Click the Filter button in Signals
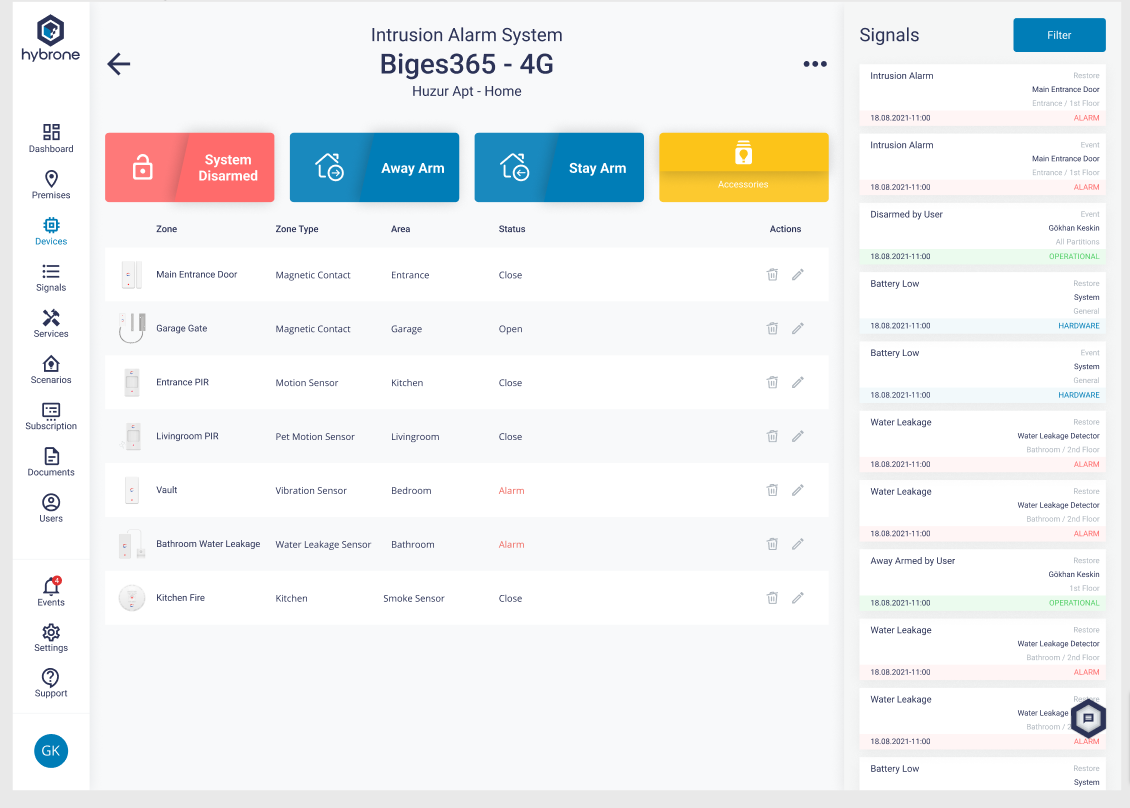The image size is (1130, 808). click(1059, 35)
